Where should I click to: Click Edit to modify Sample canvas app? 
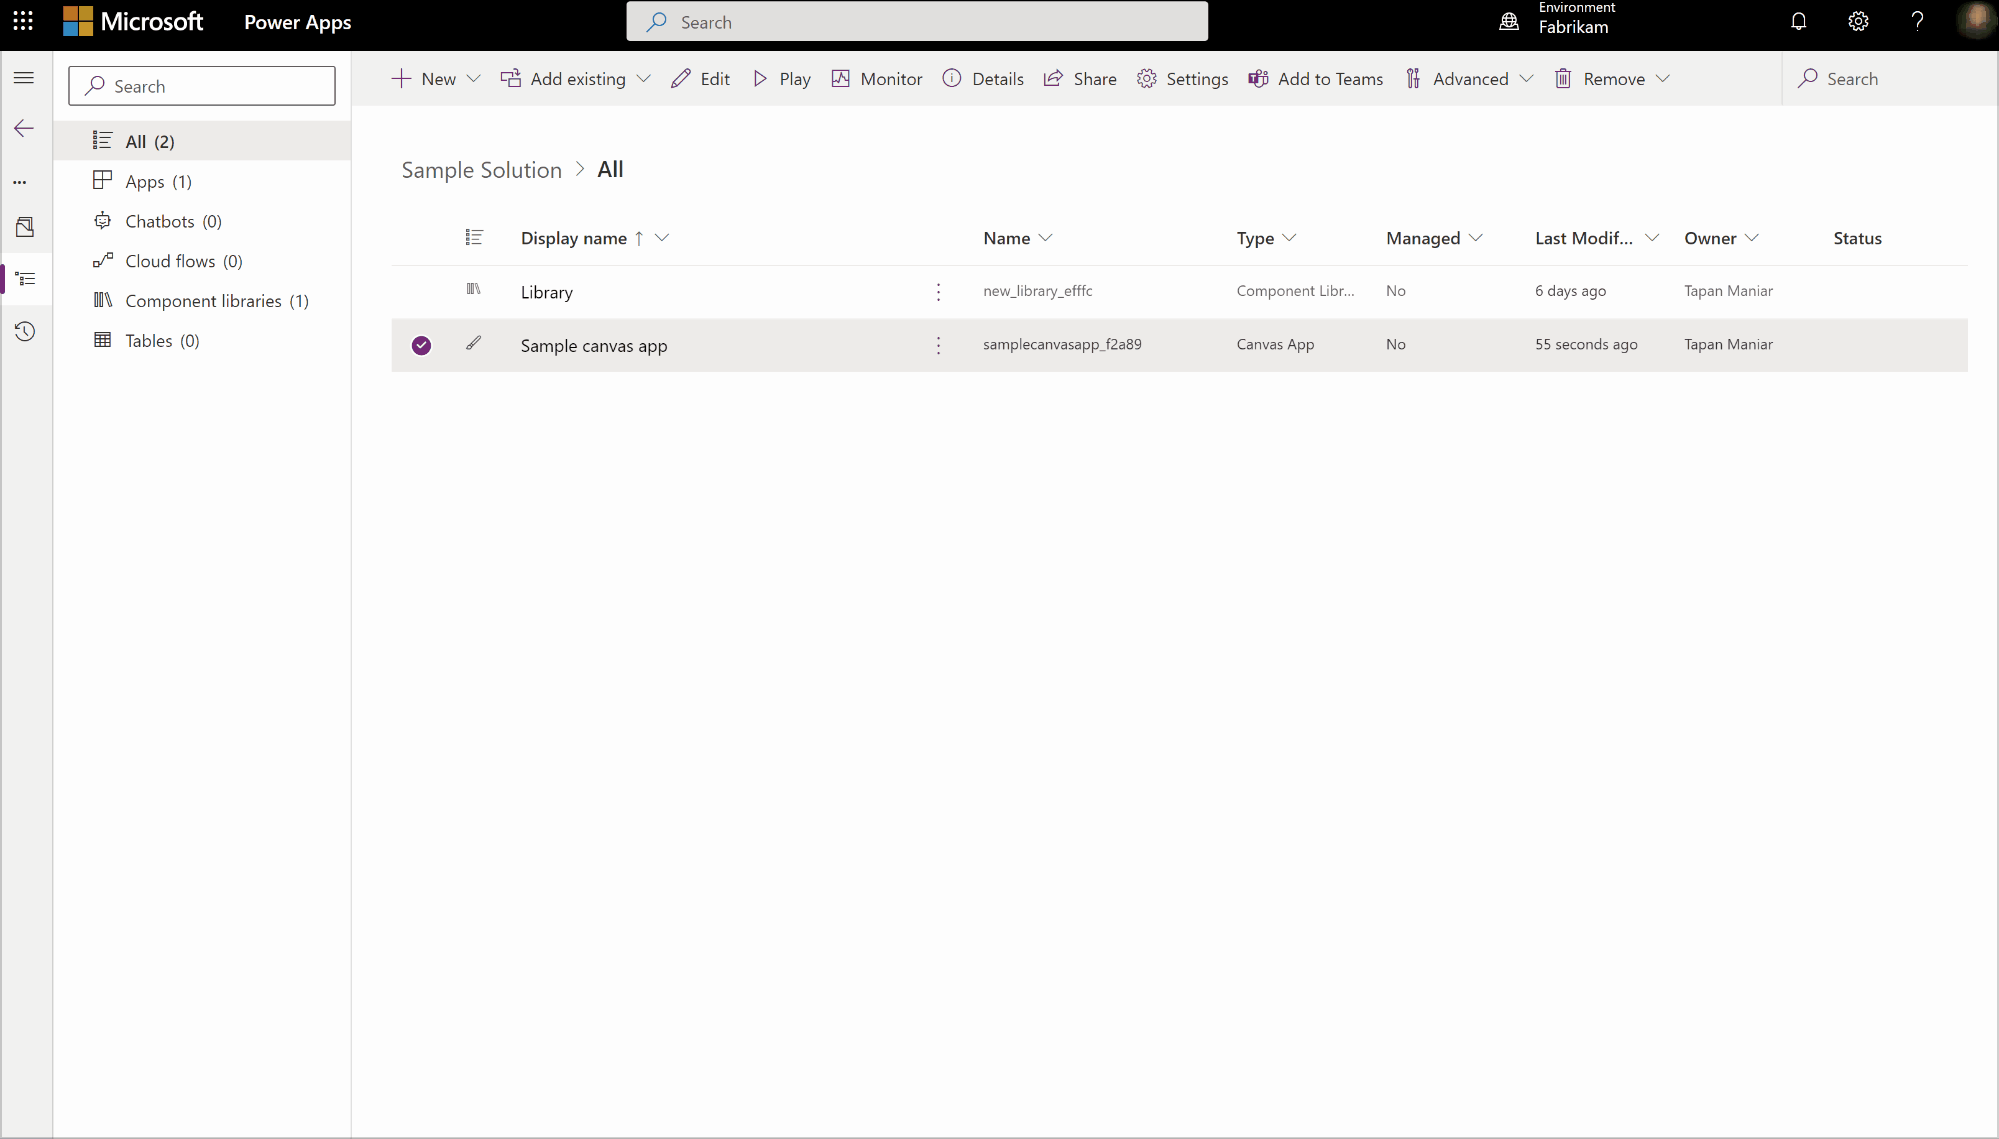[702, 78]
